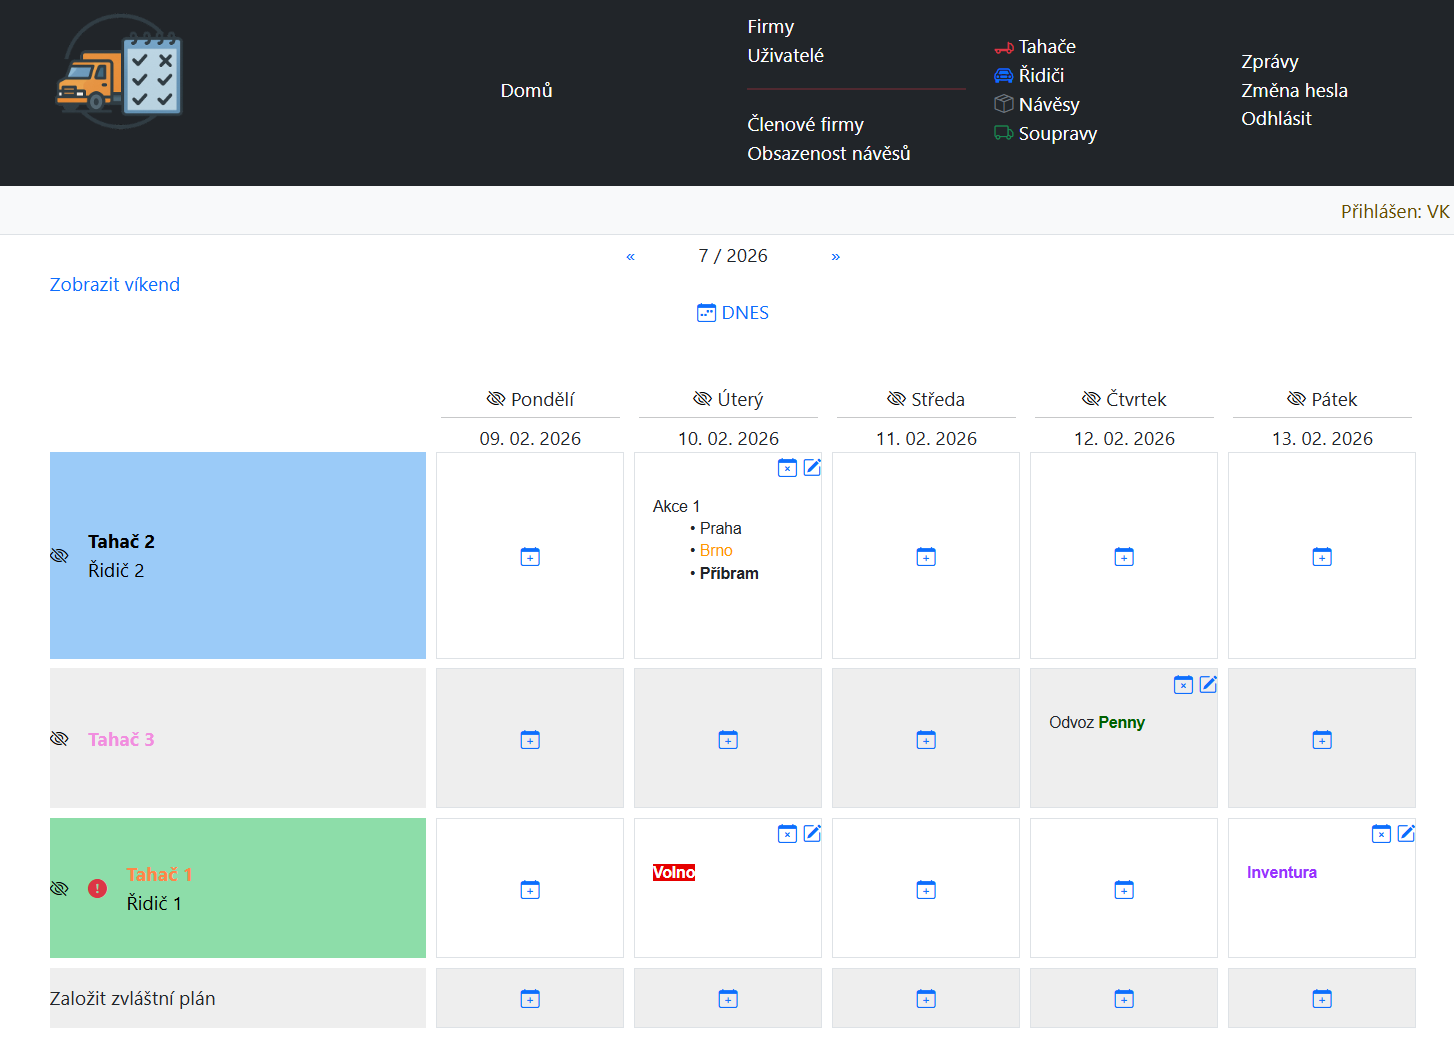Image resolution: width=1454 pixels, height=1053 pixels.
Task: Click the truck planner logo
Action: (x=119, y=71)
